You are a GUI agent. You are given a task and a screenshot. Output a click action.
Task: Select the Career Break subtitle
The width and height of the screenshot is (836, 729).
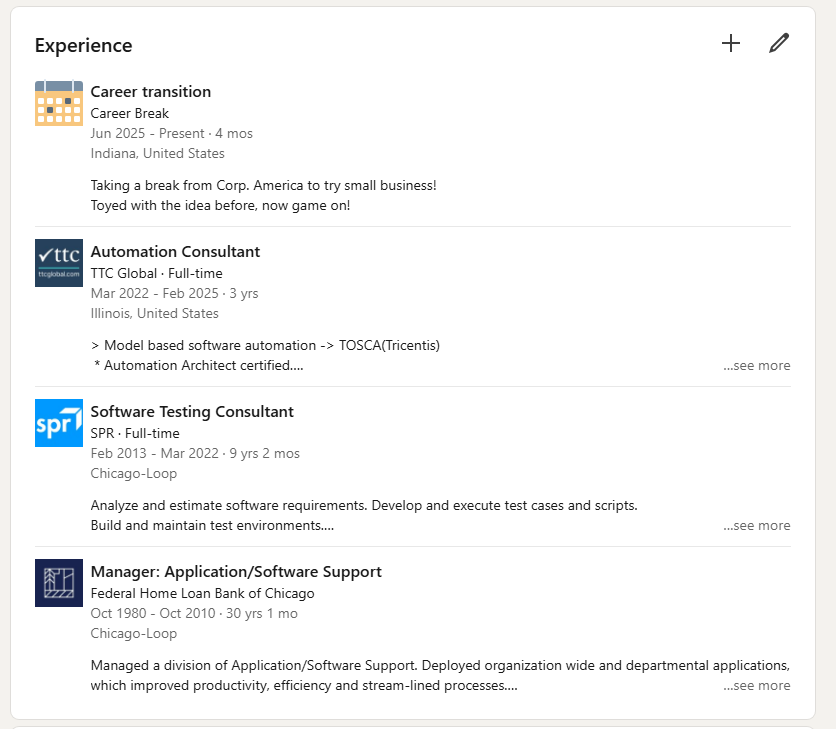coord(130,114)
